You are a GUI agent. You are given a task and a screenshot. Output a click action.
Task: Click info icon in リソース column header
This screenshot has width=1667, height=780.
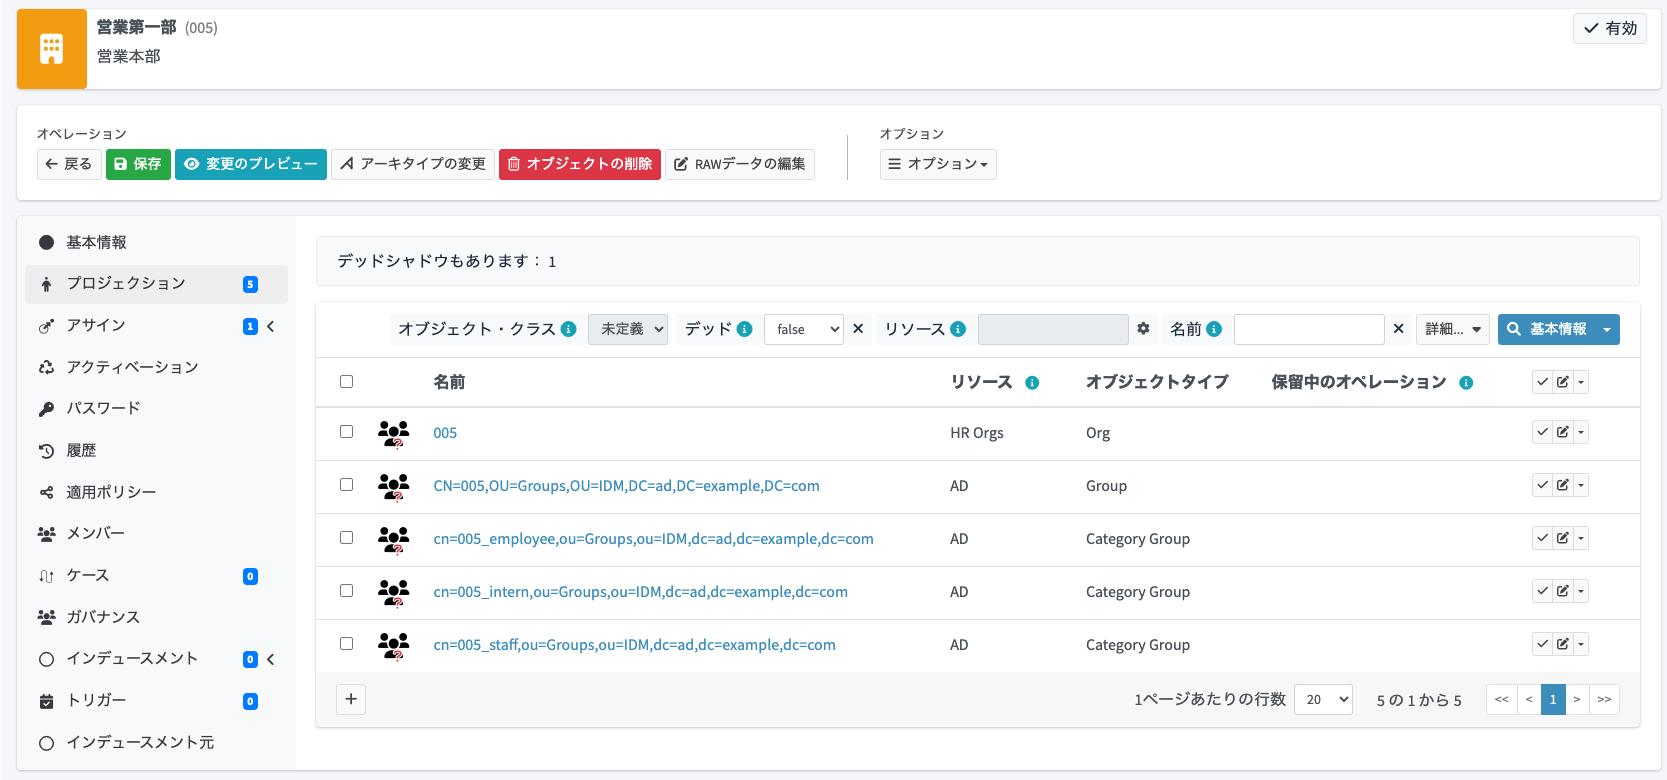click(x=1032, y=383)
